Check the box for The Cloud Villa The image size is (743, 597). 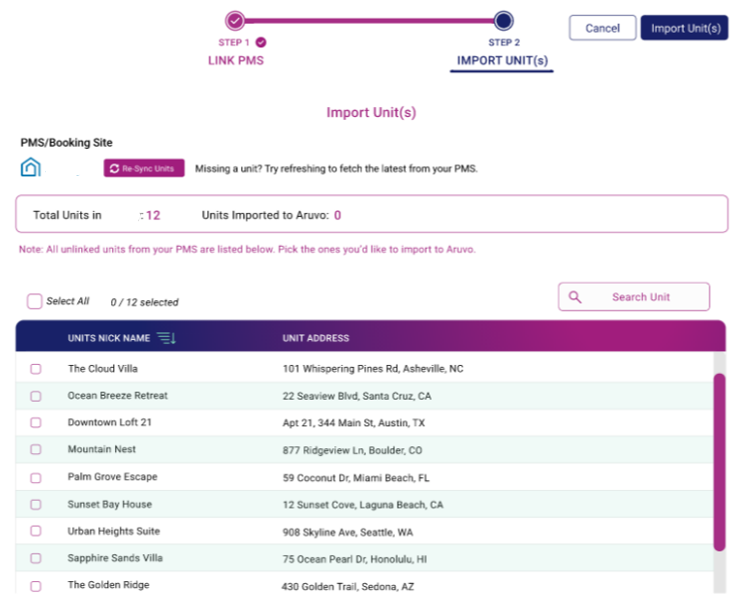36,369
